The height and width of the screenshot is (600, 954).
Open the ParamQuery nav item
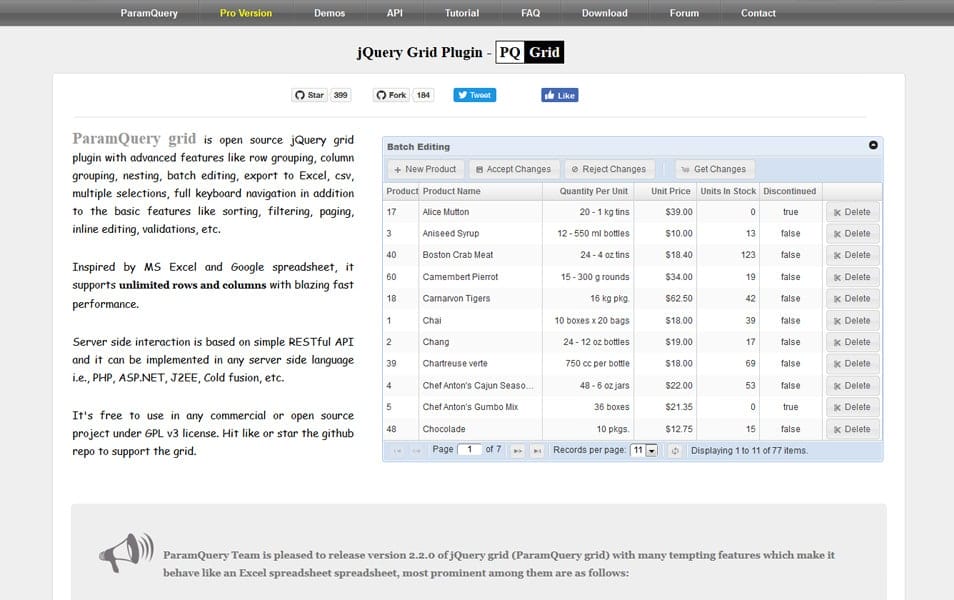point(149,13)
